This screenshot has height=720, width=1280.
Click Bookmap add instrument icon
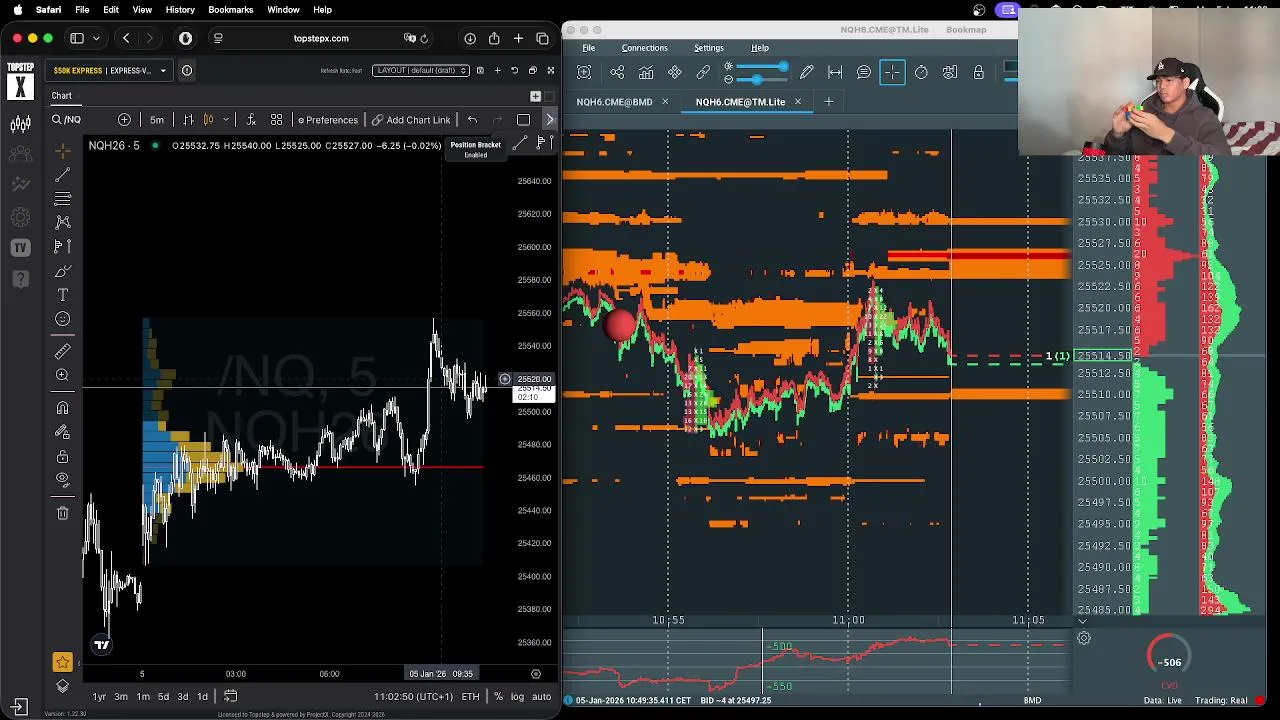pos(585,72)
